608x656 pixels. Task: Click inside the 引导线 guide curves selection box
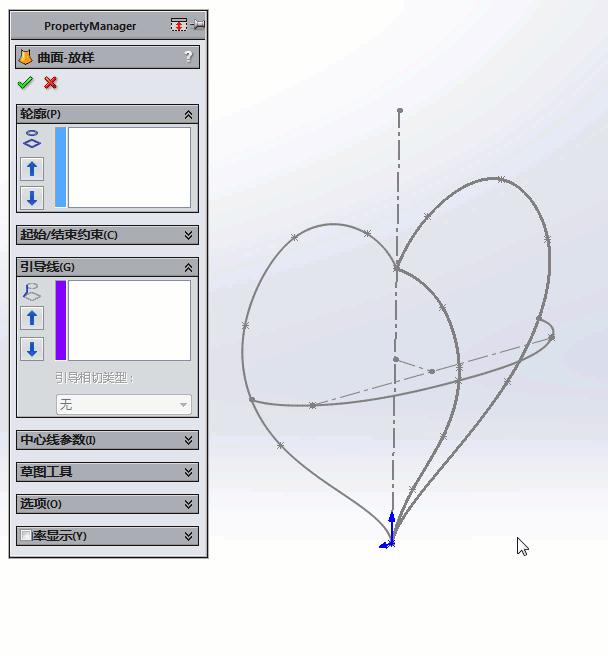tap(129, 320)
